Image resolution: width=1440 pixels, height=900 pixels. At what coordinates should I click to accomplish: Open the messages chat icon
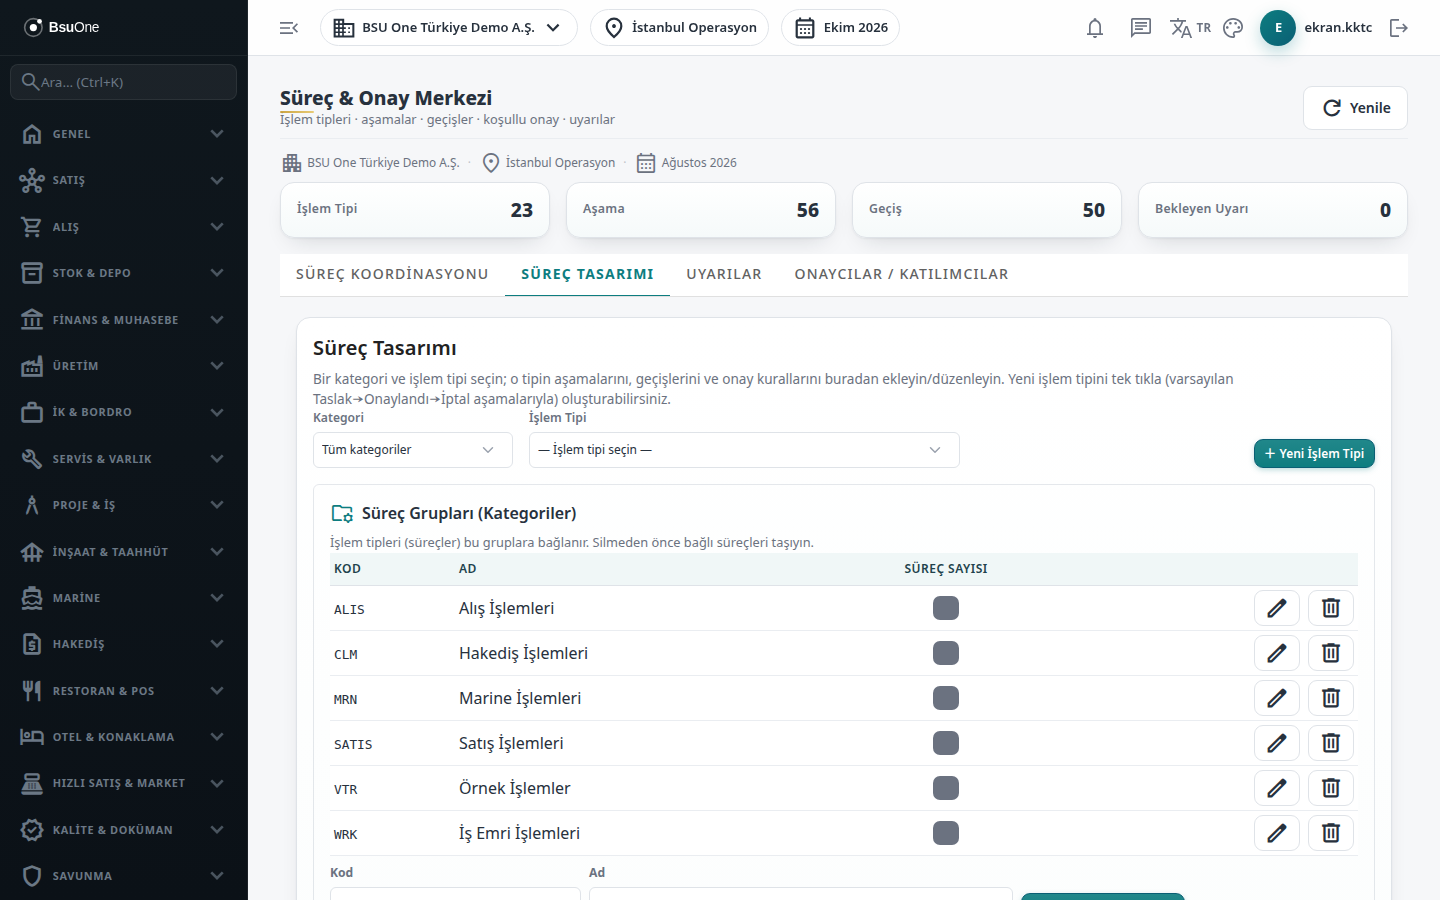[x=1141, y=28]
